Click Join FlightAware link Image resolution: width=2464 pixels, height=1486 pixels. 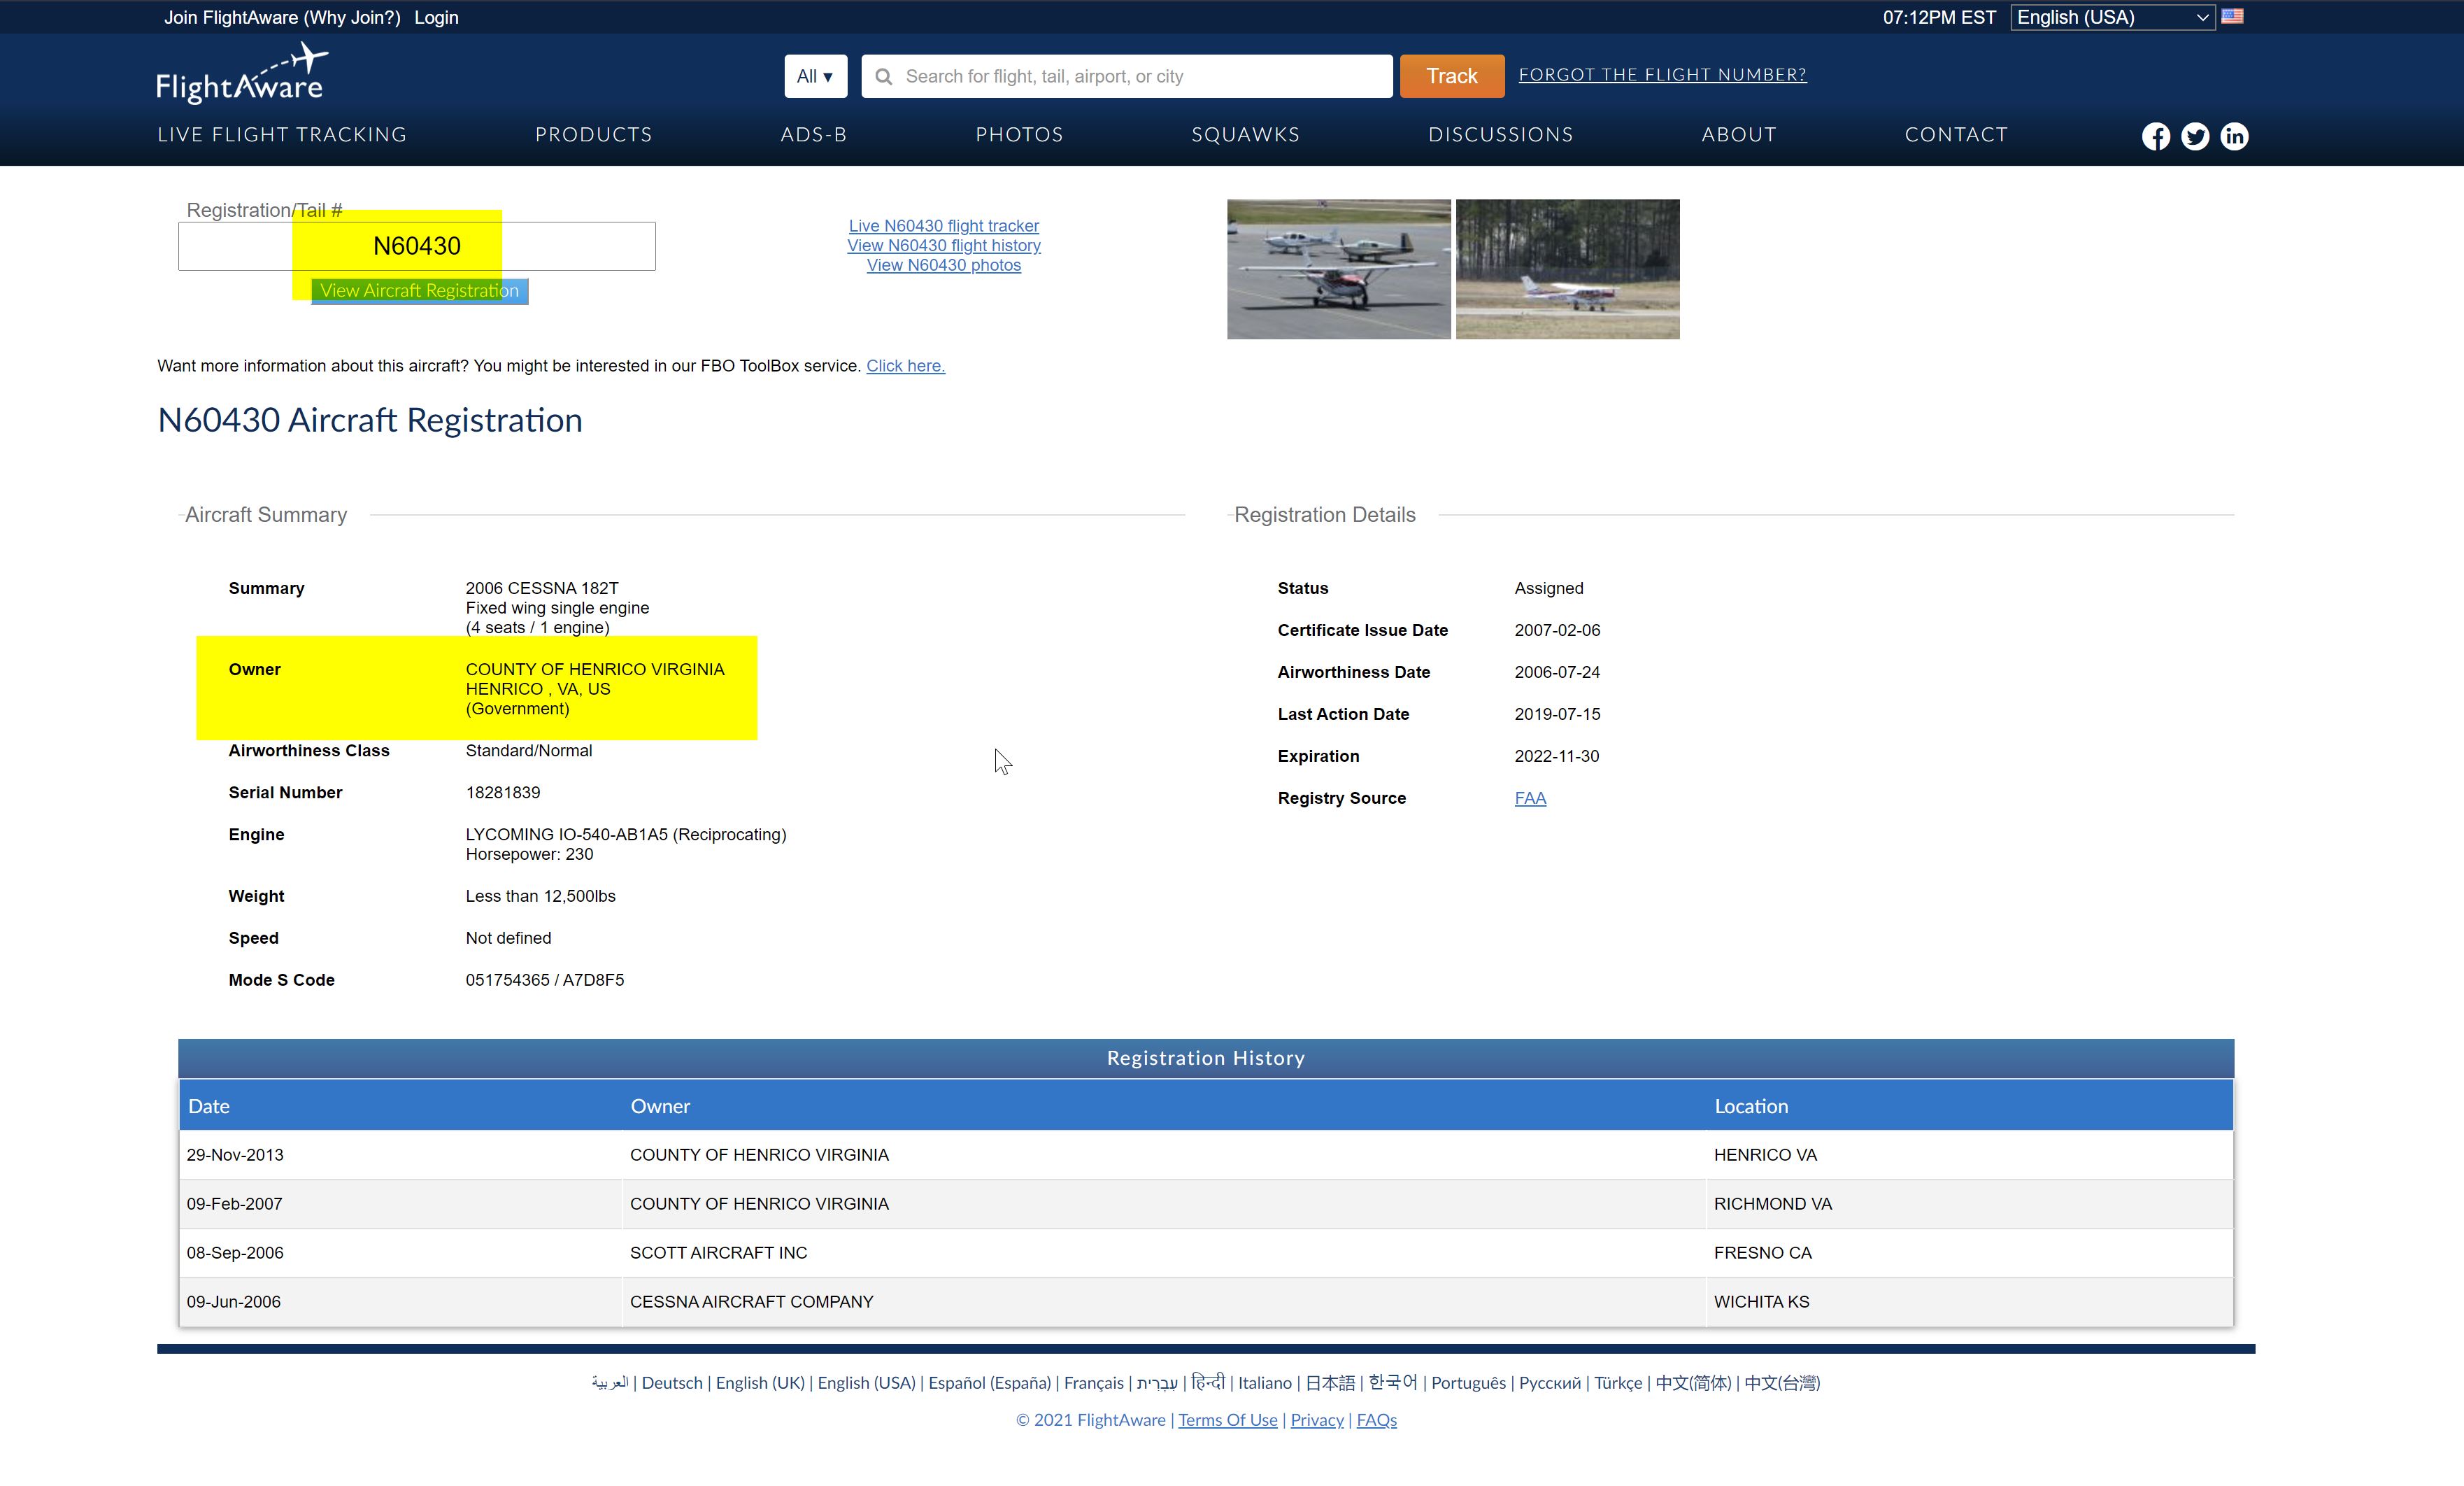point(231,17)
